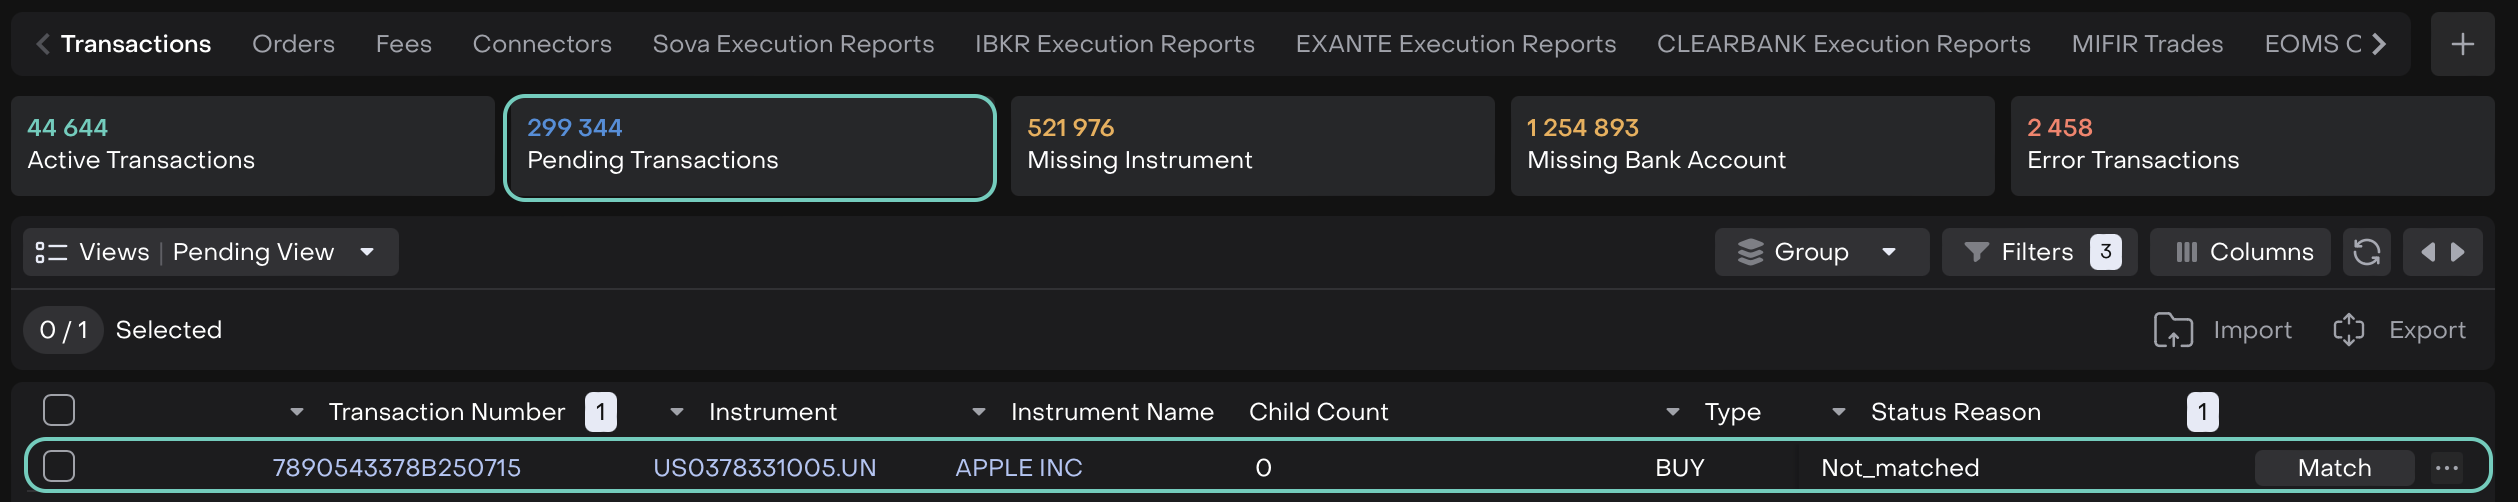The width and height of the screenshot is (2518, 502).
Task: Open the three-dot row actions menu
Action: pos(2446,468)
